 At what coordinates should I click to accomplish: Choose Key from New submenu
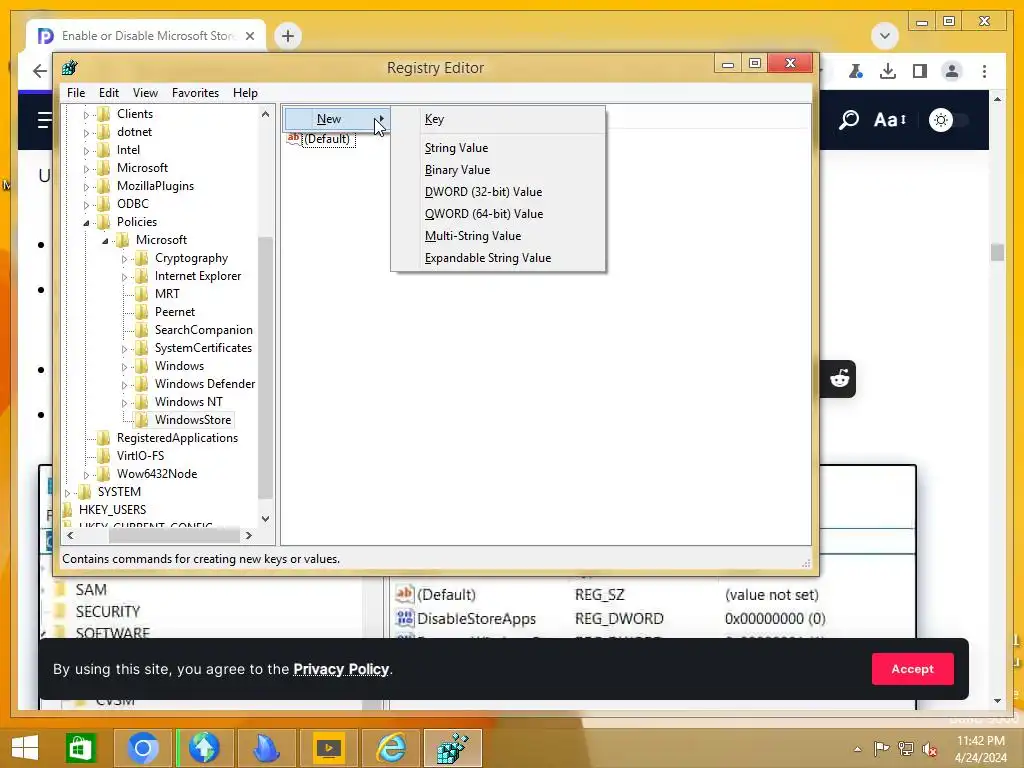tap(498, 119)
